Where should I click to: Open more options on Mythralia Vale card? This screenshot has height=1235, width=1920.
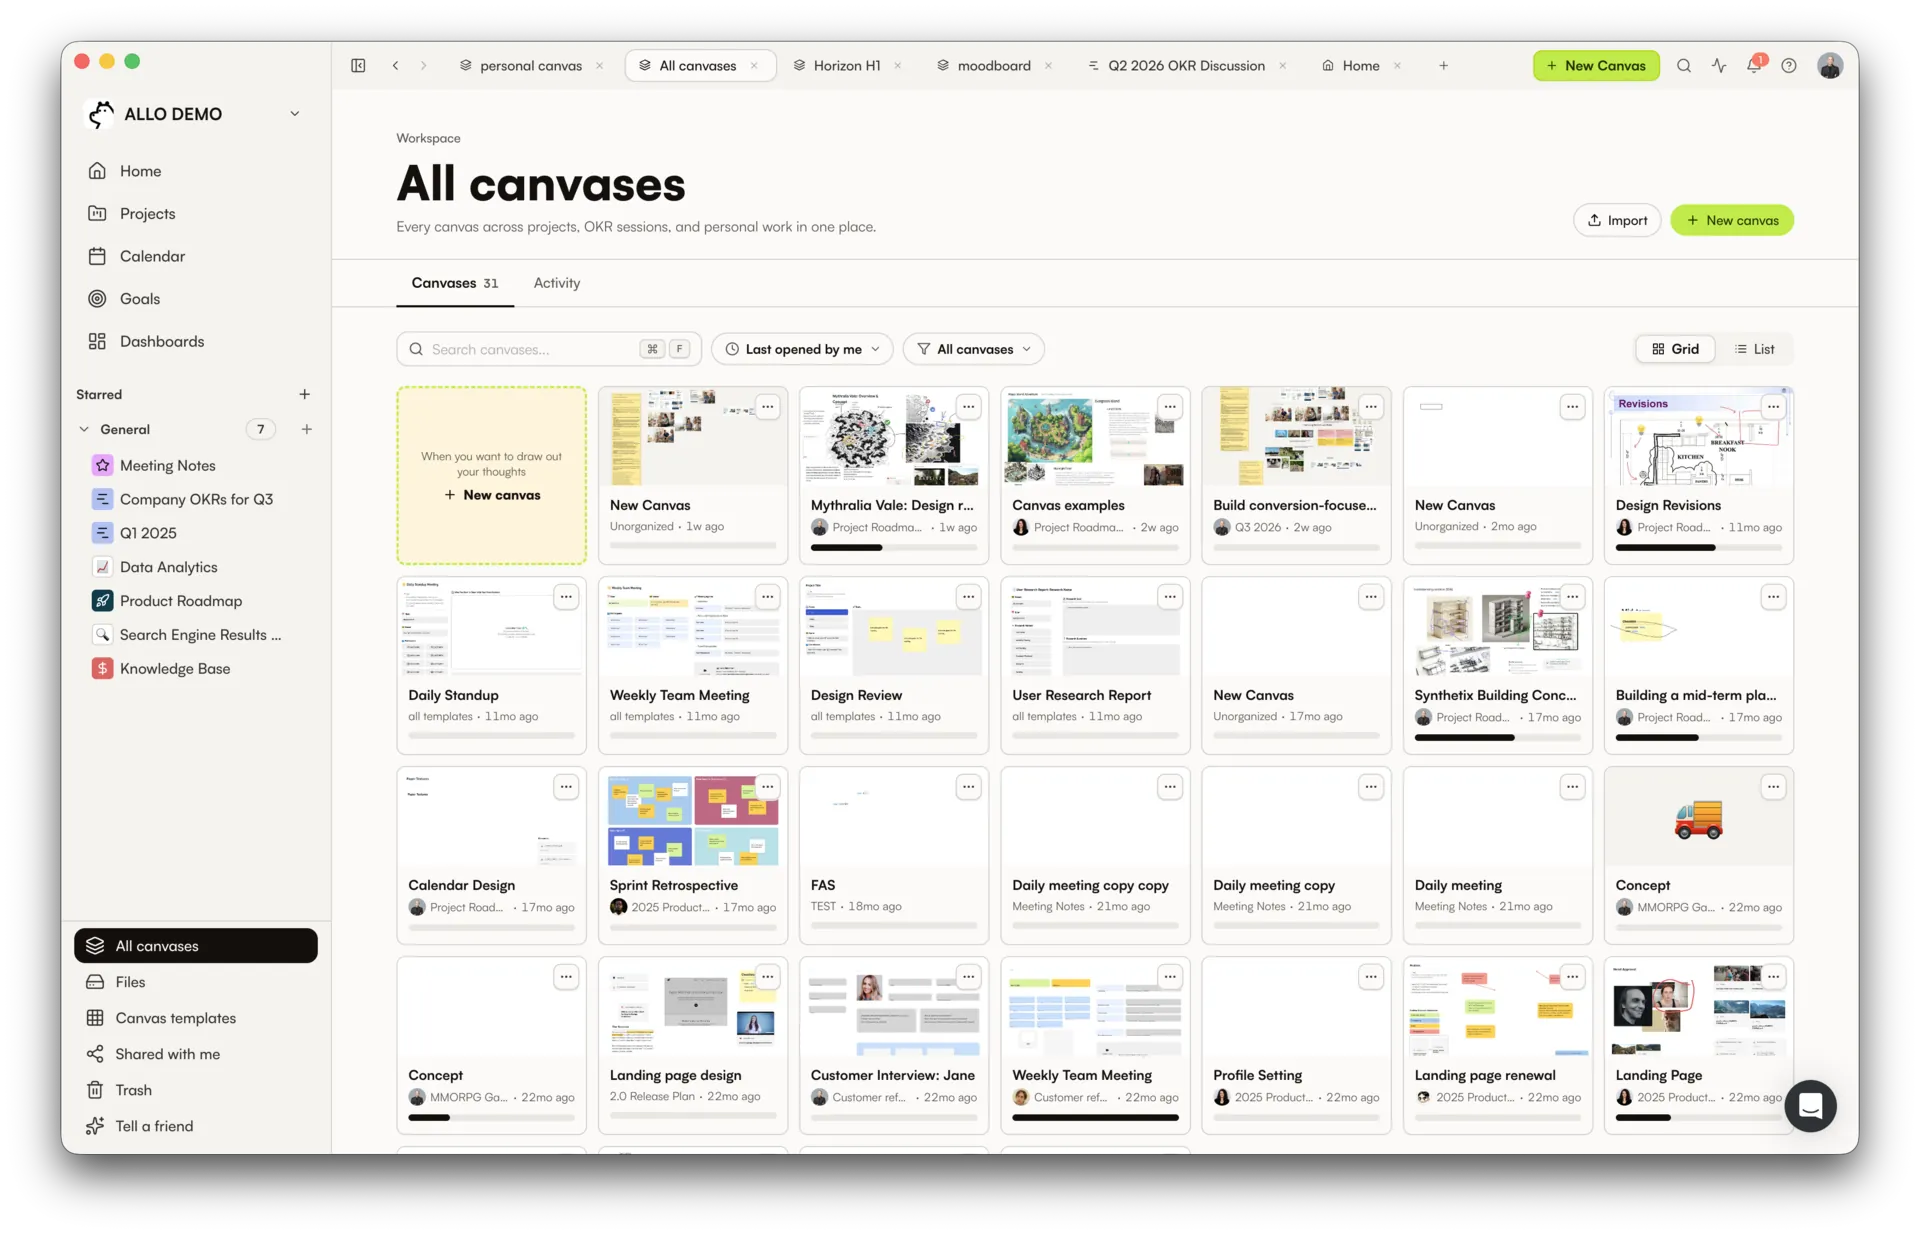coord(968,407)
